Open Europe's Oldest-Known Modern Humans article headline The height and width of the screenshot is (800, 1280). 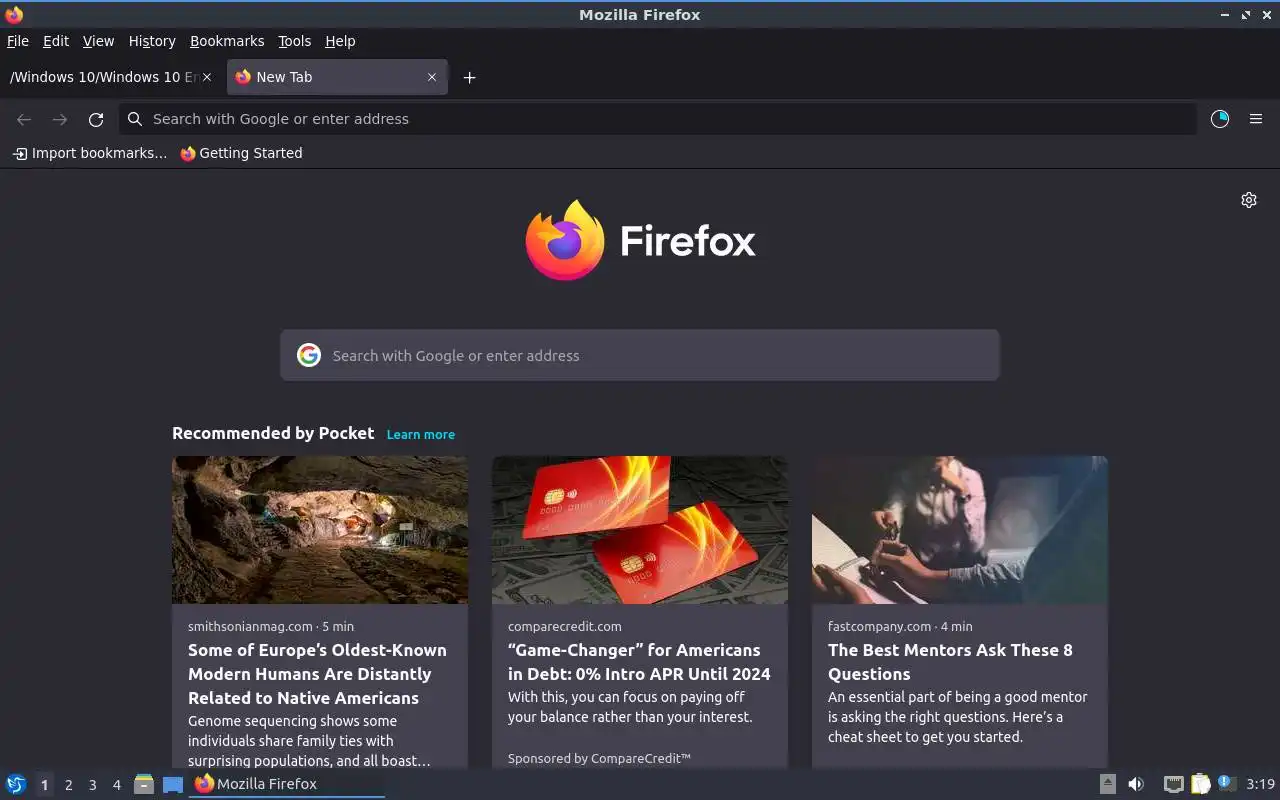point(317,674)
